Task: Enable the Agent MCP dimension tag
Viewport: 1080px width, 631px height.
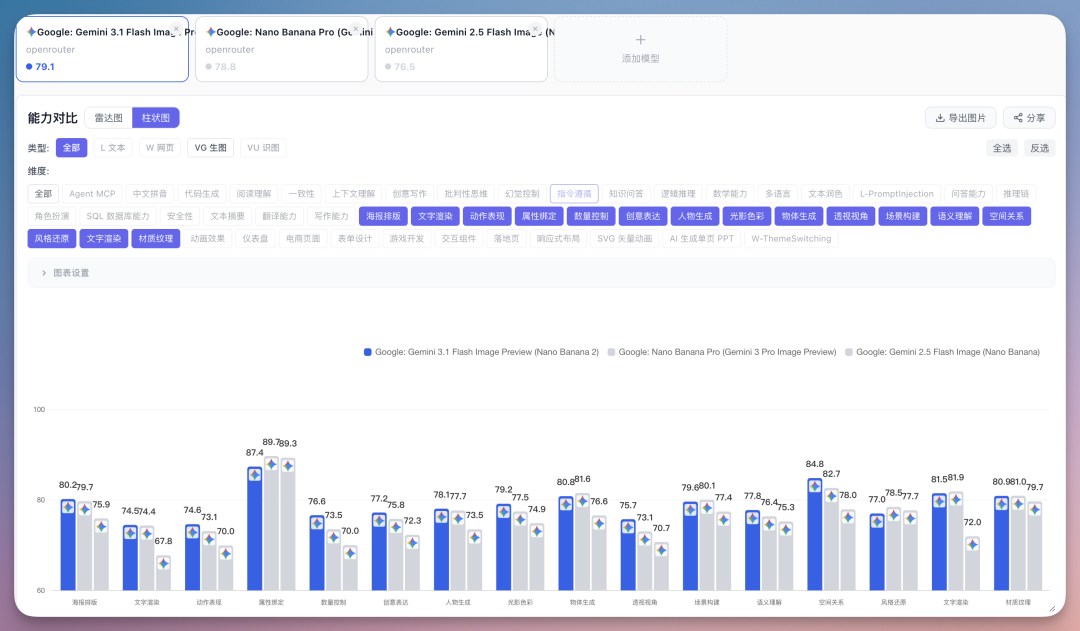Action: pos(92,194)
